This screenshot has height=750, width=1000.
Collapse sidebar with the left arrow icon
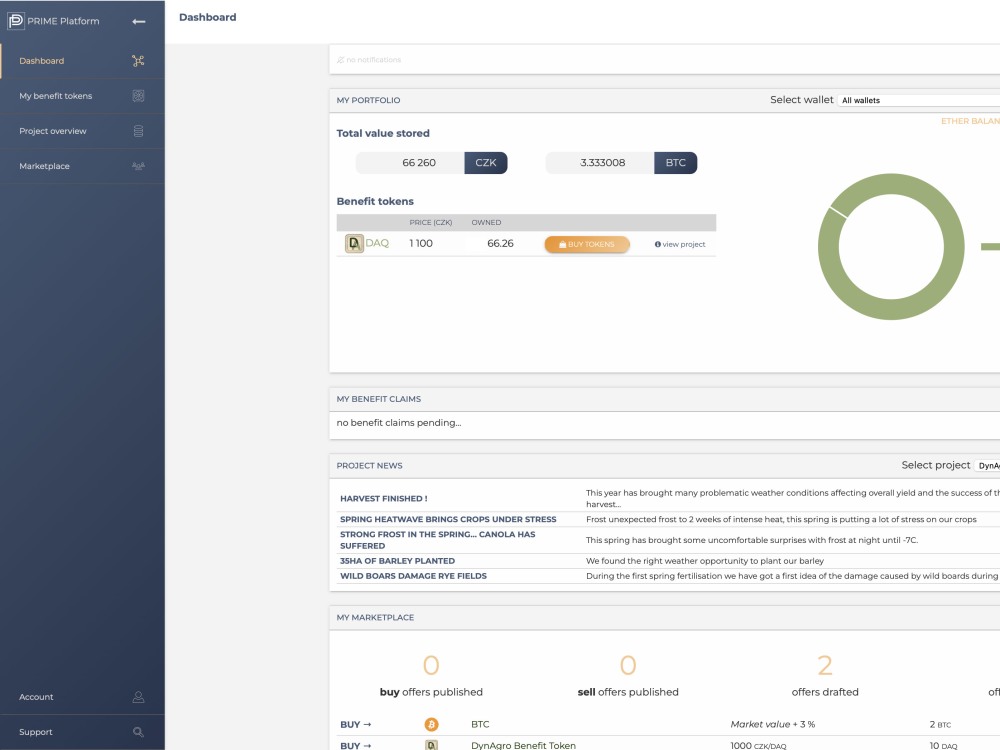[138, 21]
